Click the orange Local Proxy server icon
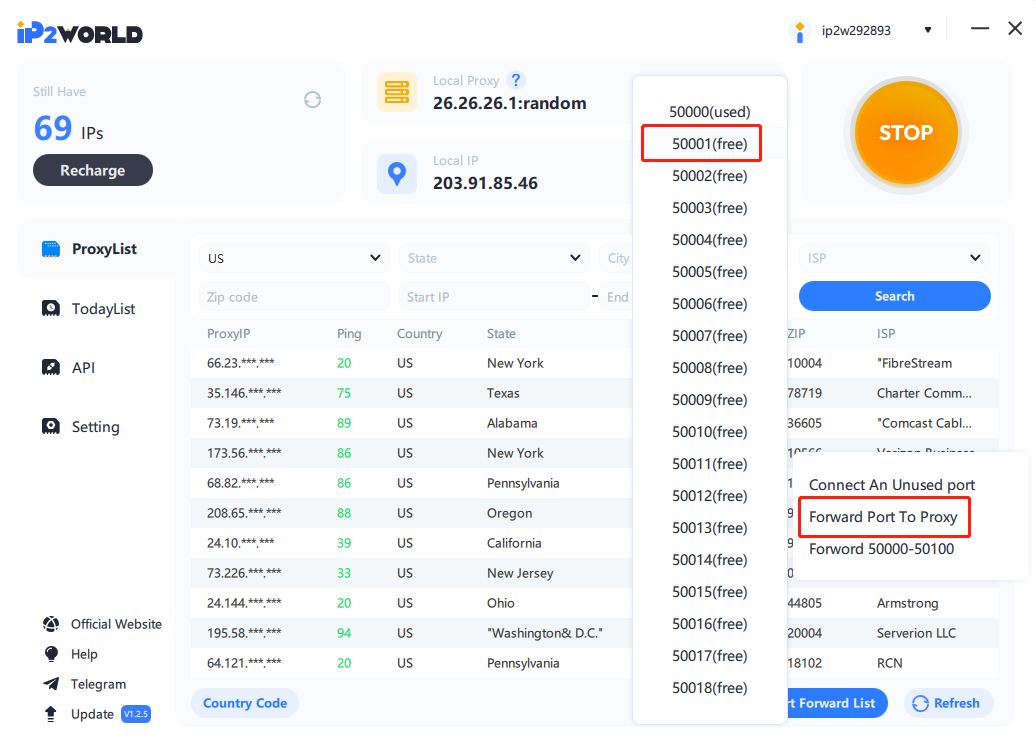This screenshot has height=750, width=1036. click(396, 92)
